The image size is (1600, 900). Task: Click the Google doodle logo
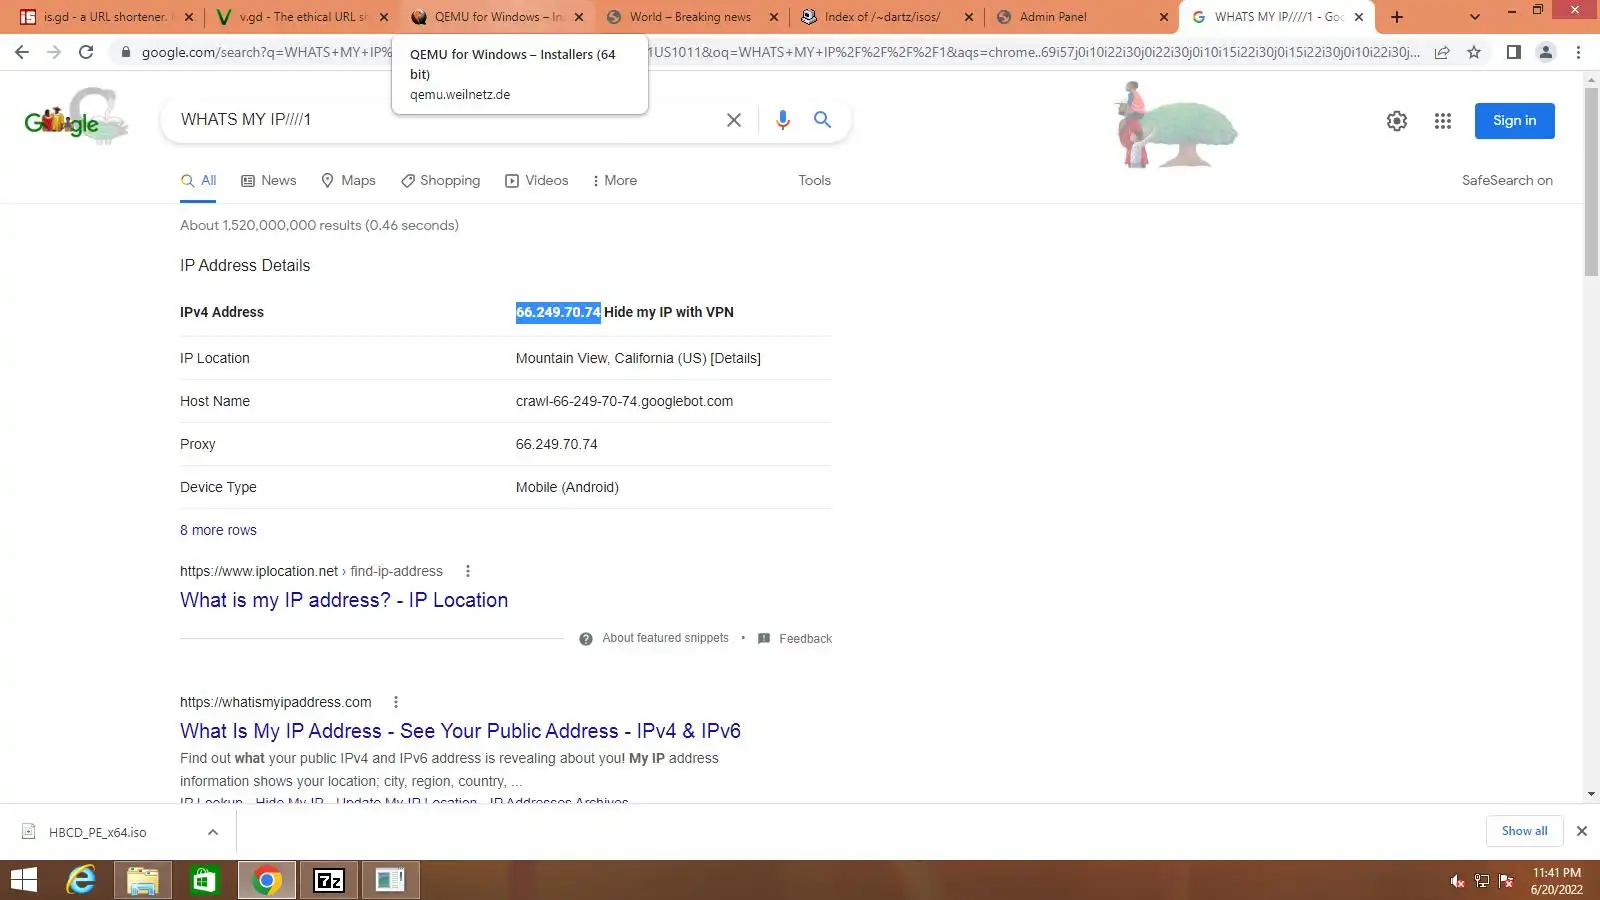(x=76, y=117)
